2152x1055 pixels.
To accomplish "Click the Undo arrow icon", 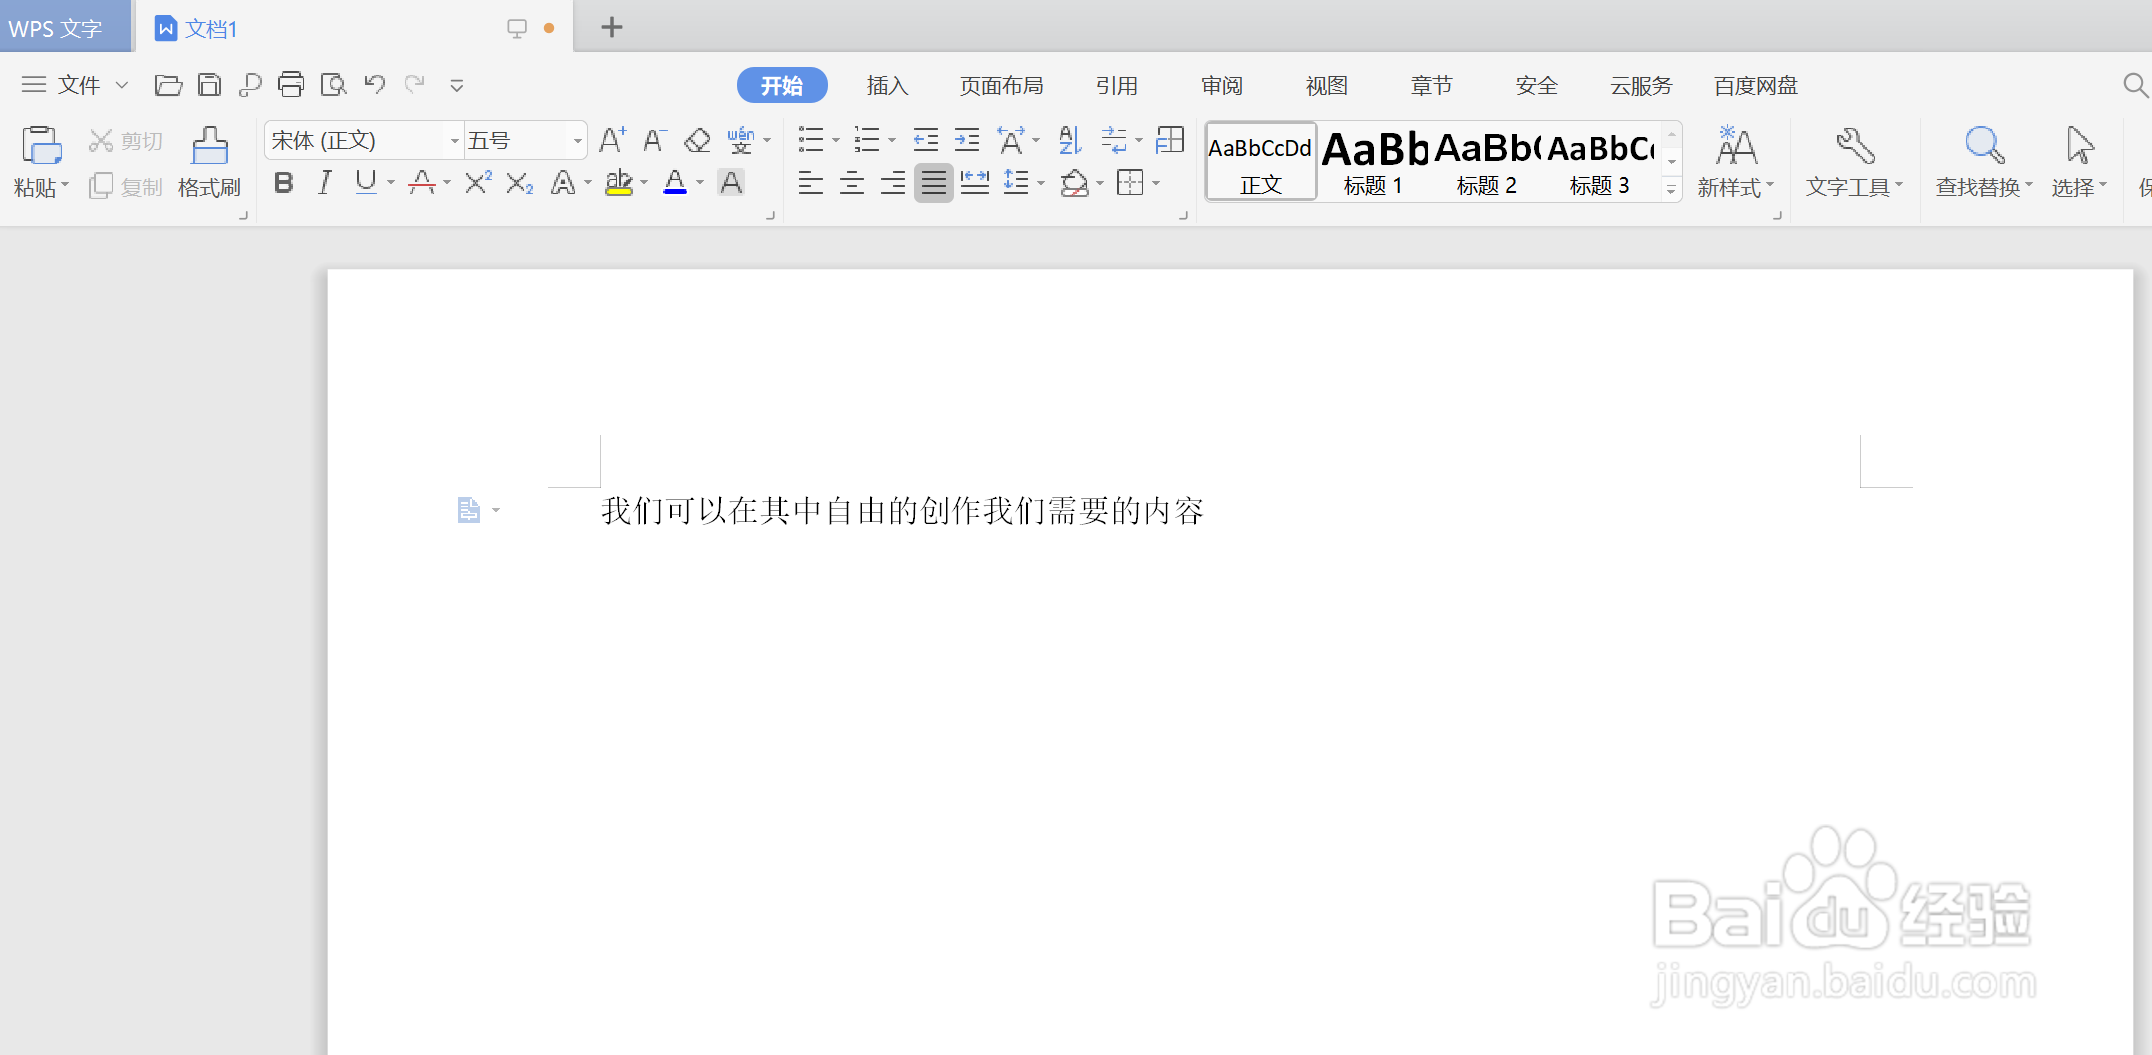I will 375,85.
